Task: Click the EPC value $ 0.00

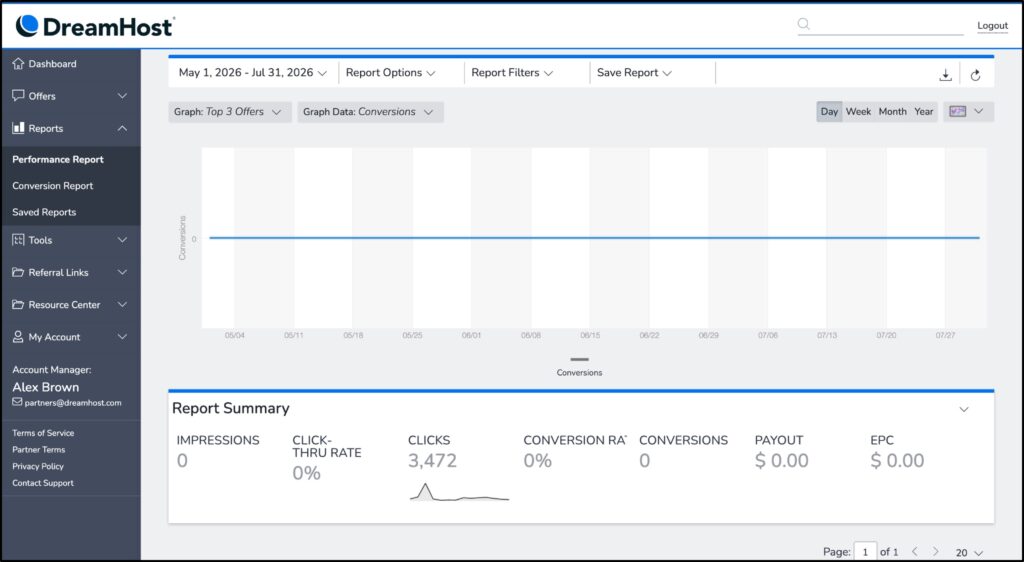Action: pos(897,461)
